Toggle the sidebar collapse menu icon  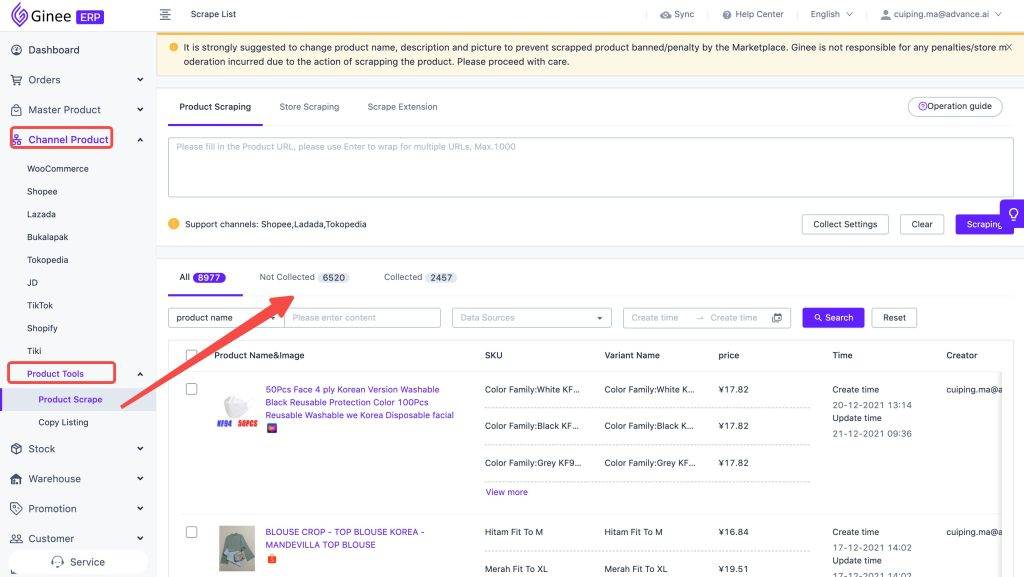[165, 14]
